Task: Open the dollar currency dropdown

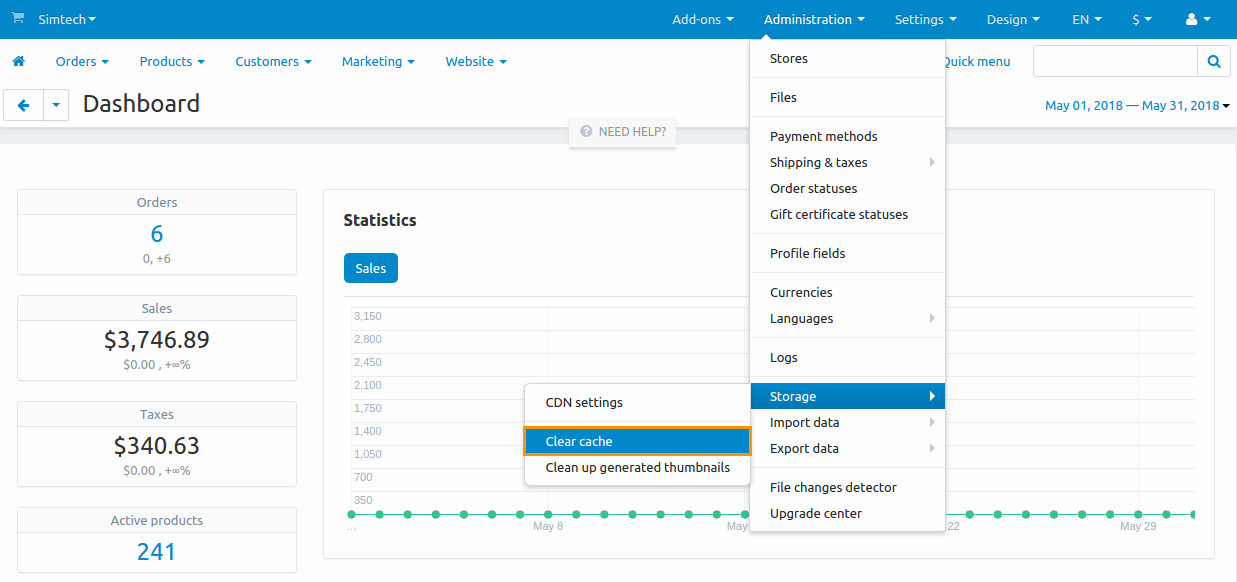Action: pyautogui.click(x=1141, y=19)
